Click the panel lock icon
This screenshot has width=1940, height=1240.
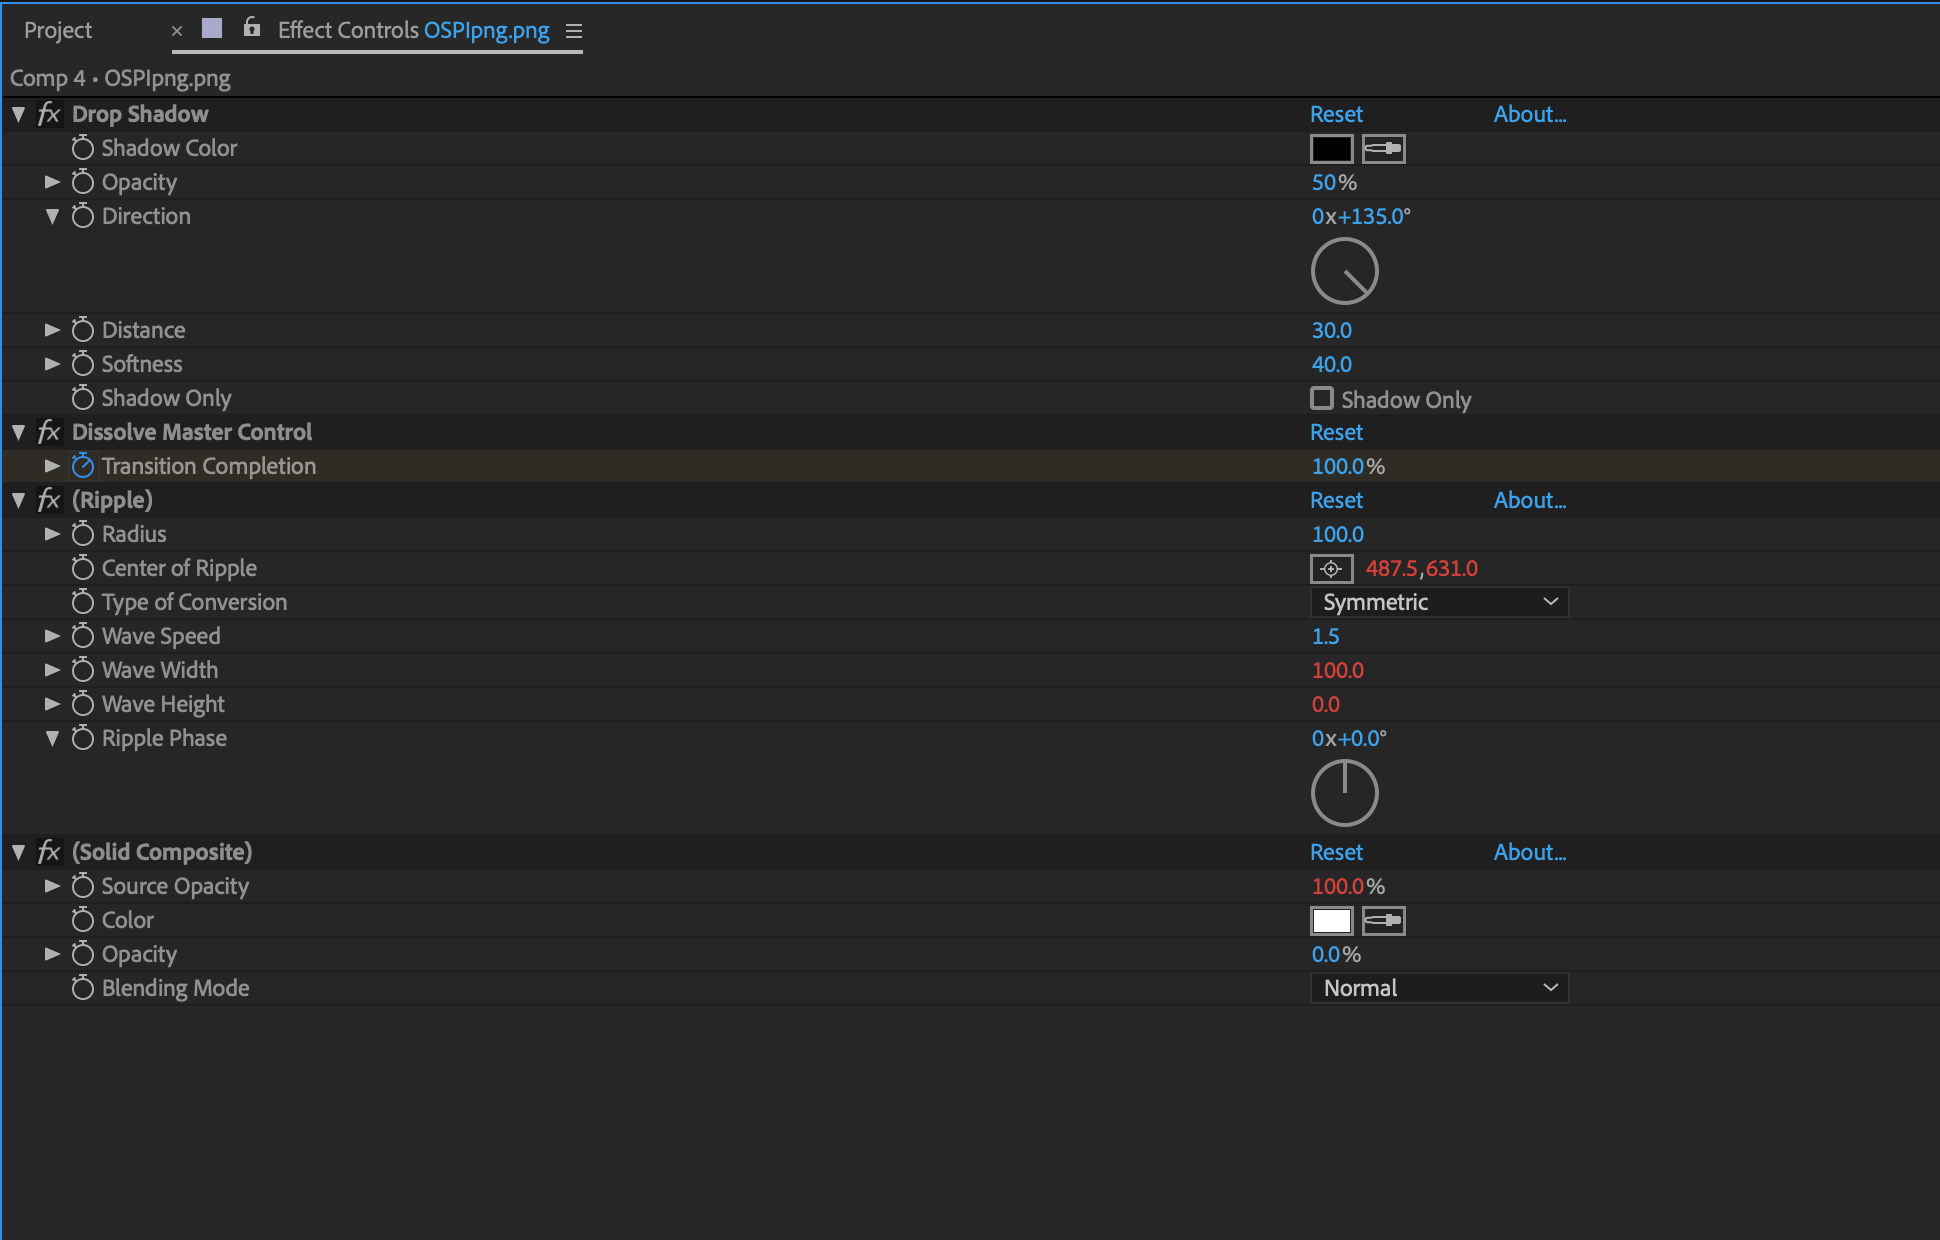252,28
